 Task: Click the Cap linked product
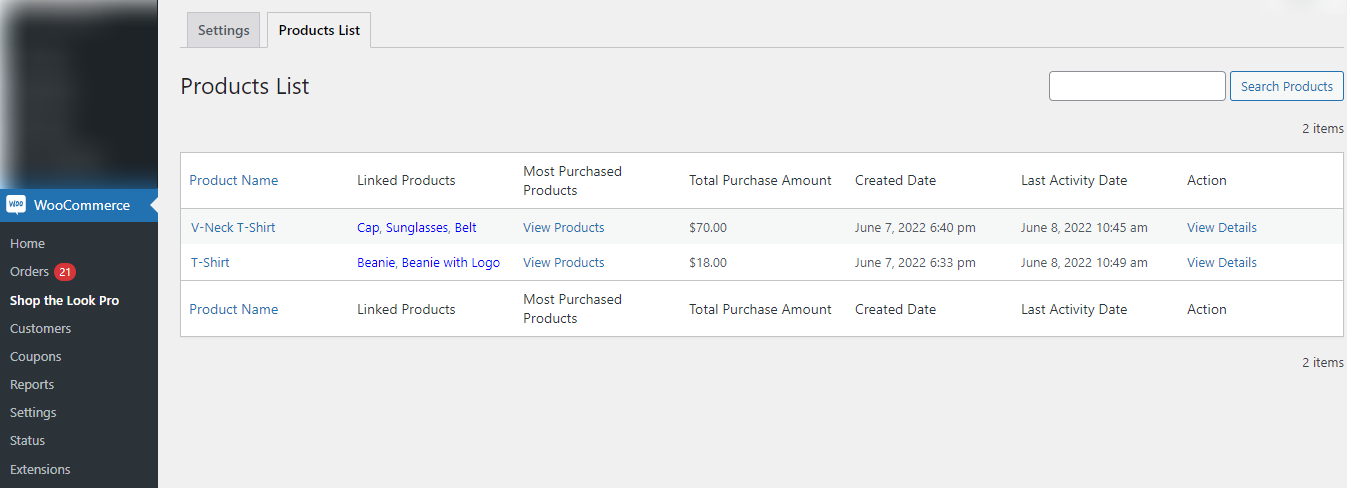coord(368,227)
